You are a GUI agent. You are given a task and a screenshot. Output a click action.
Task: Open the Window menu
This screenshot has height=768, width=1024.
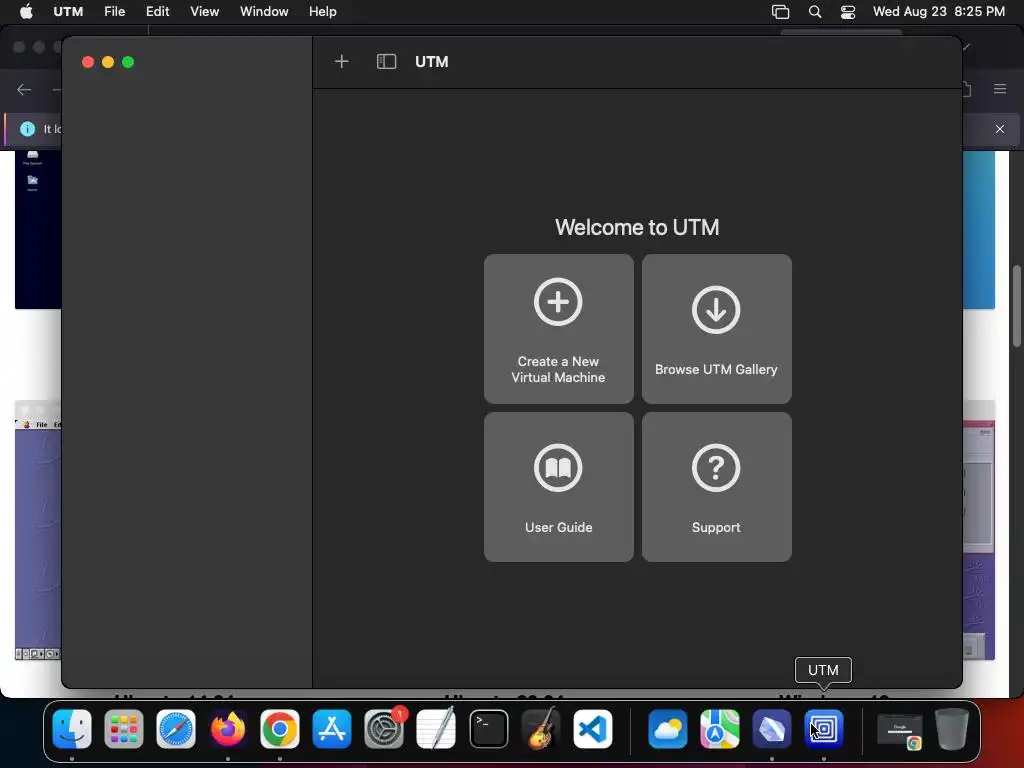264,11
